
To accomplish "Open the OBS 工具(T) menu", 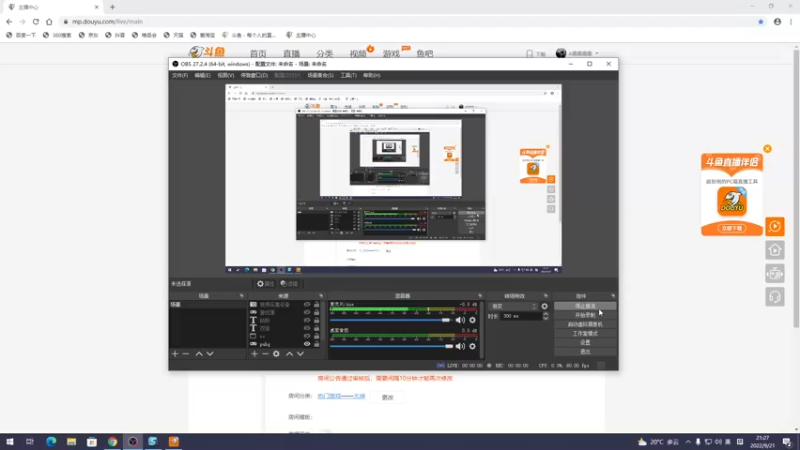I will click(x=348, y=75).
